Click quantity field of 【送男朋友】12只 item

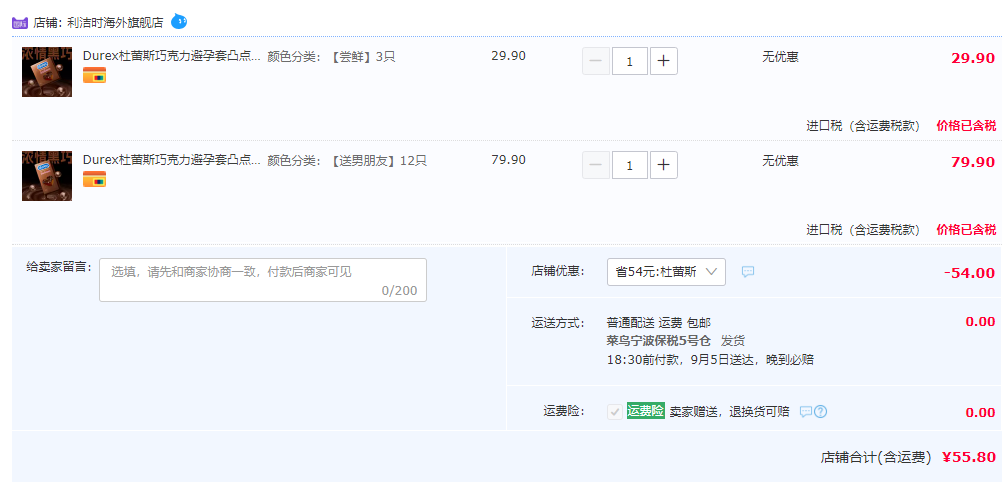tap(629, 165)
